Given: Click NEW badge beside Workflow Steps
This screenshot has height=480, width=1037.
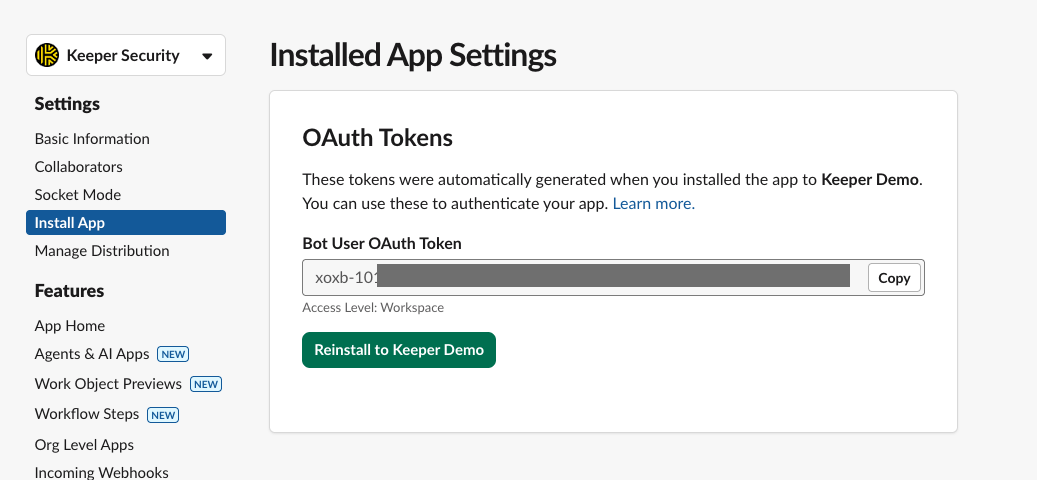Looking at the screenshot, I should pos(163,414).
